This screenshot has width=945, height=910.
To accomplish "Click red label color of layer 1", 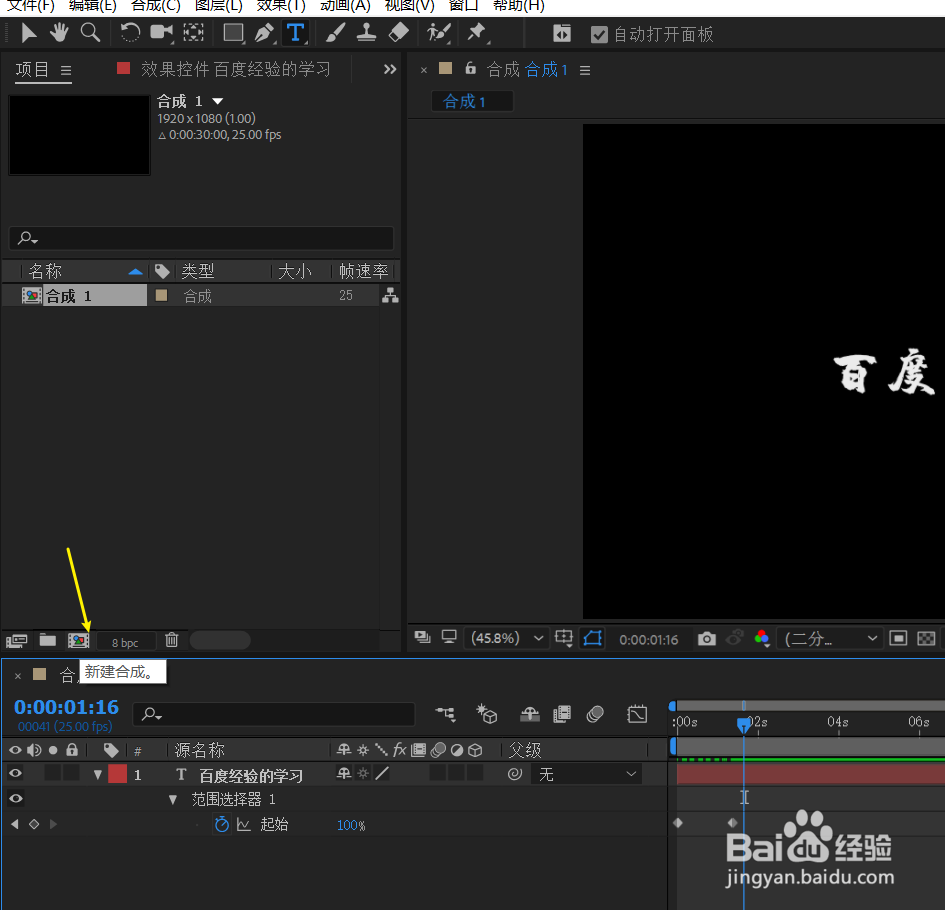I will (118, 774).
